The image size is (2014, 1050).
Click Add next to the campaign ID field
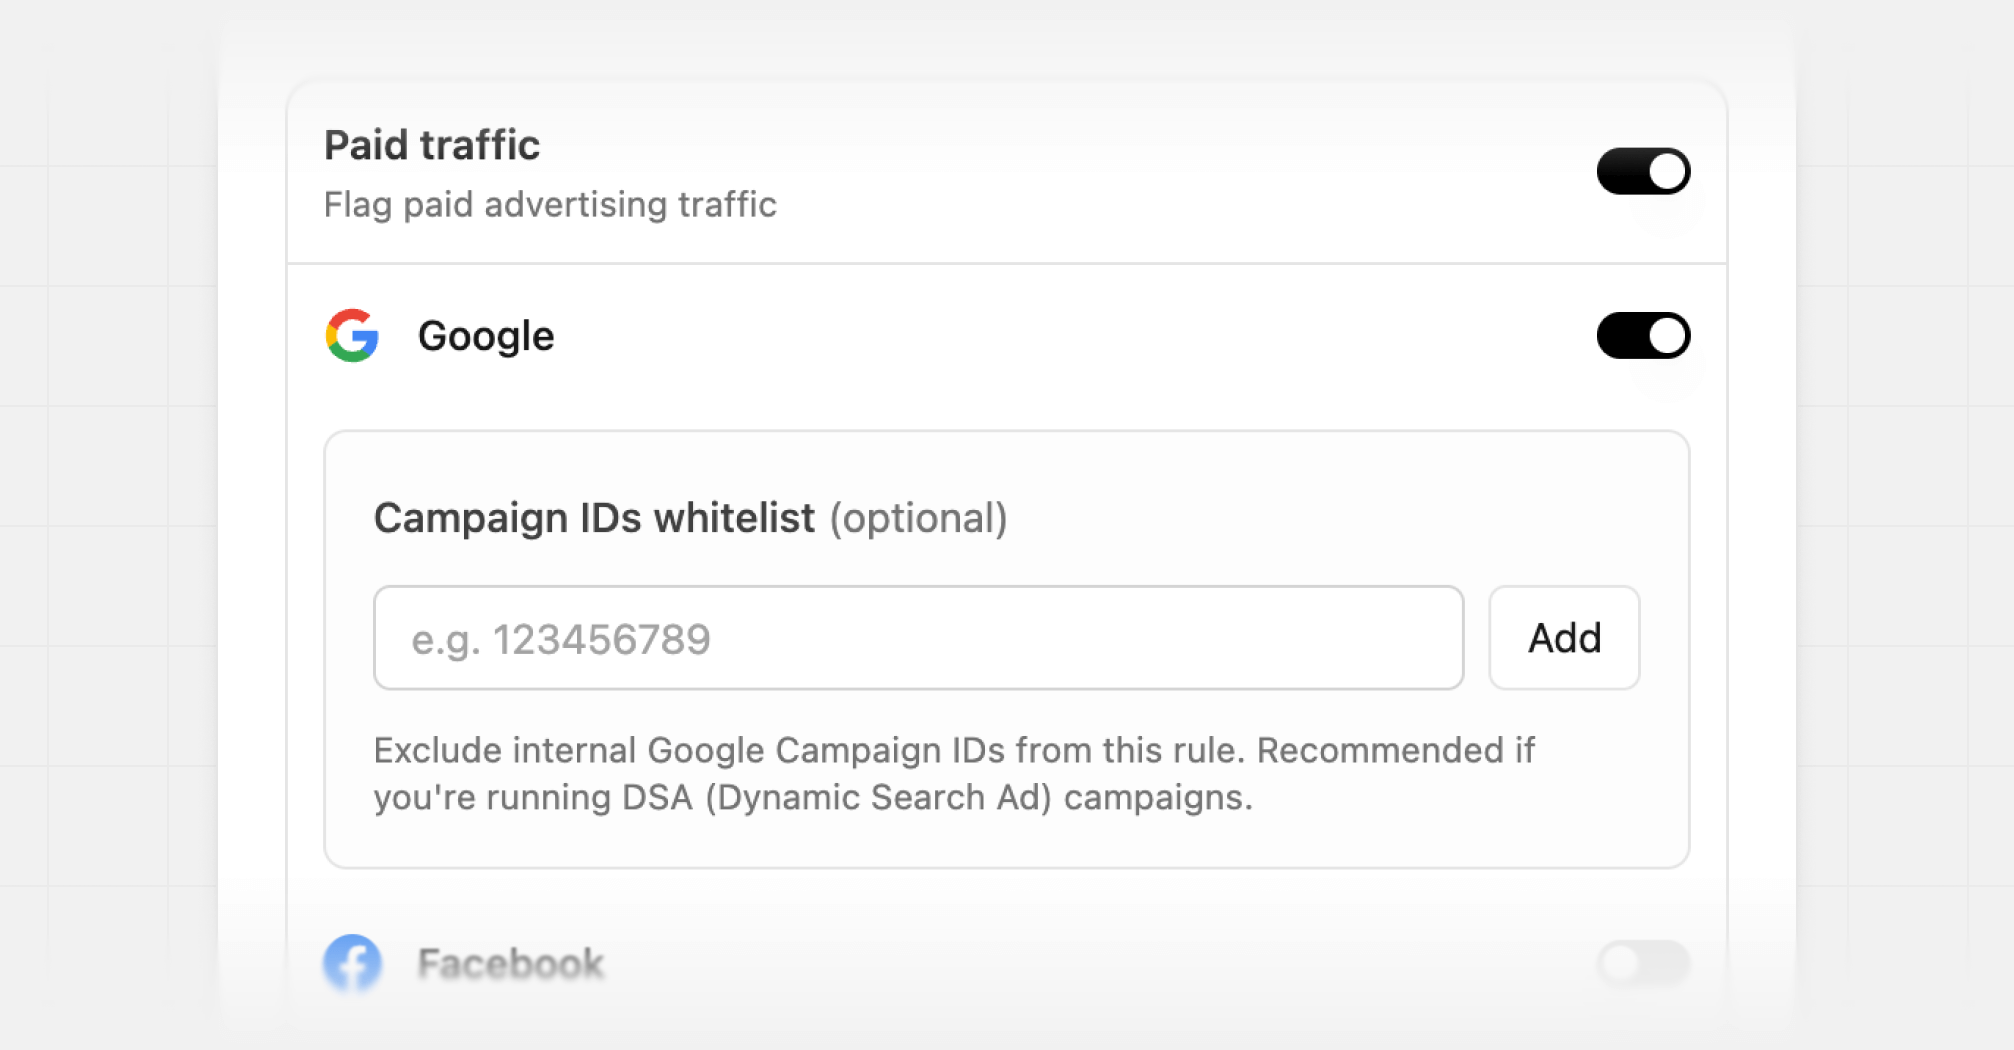1564,637
